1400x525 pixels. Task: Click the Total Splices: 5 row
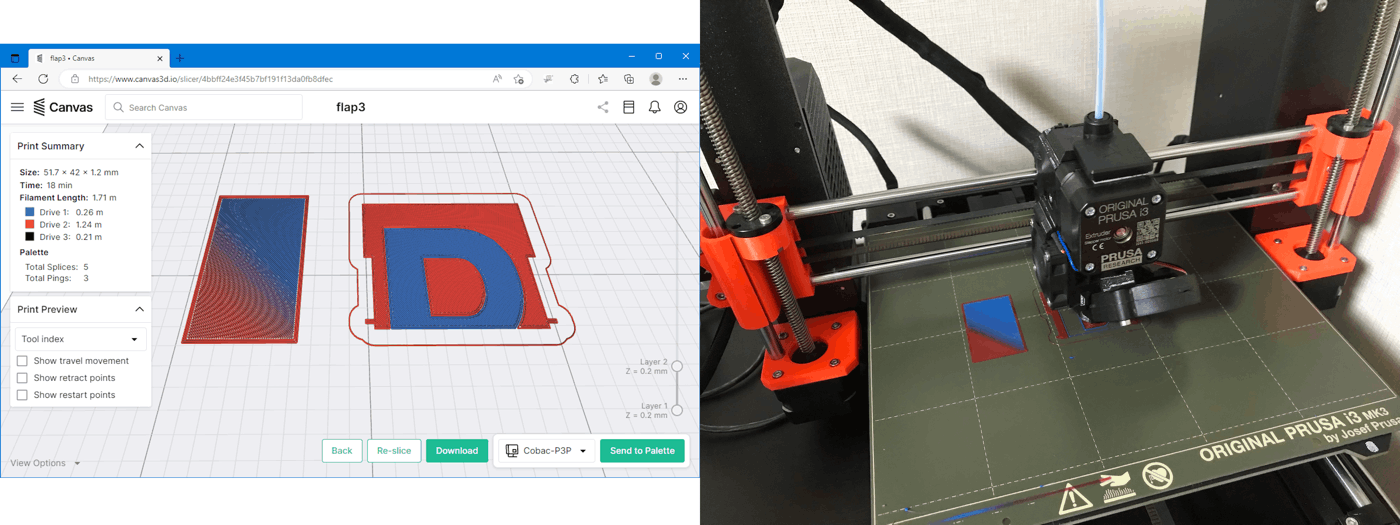point(57,267)
